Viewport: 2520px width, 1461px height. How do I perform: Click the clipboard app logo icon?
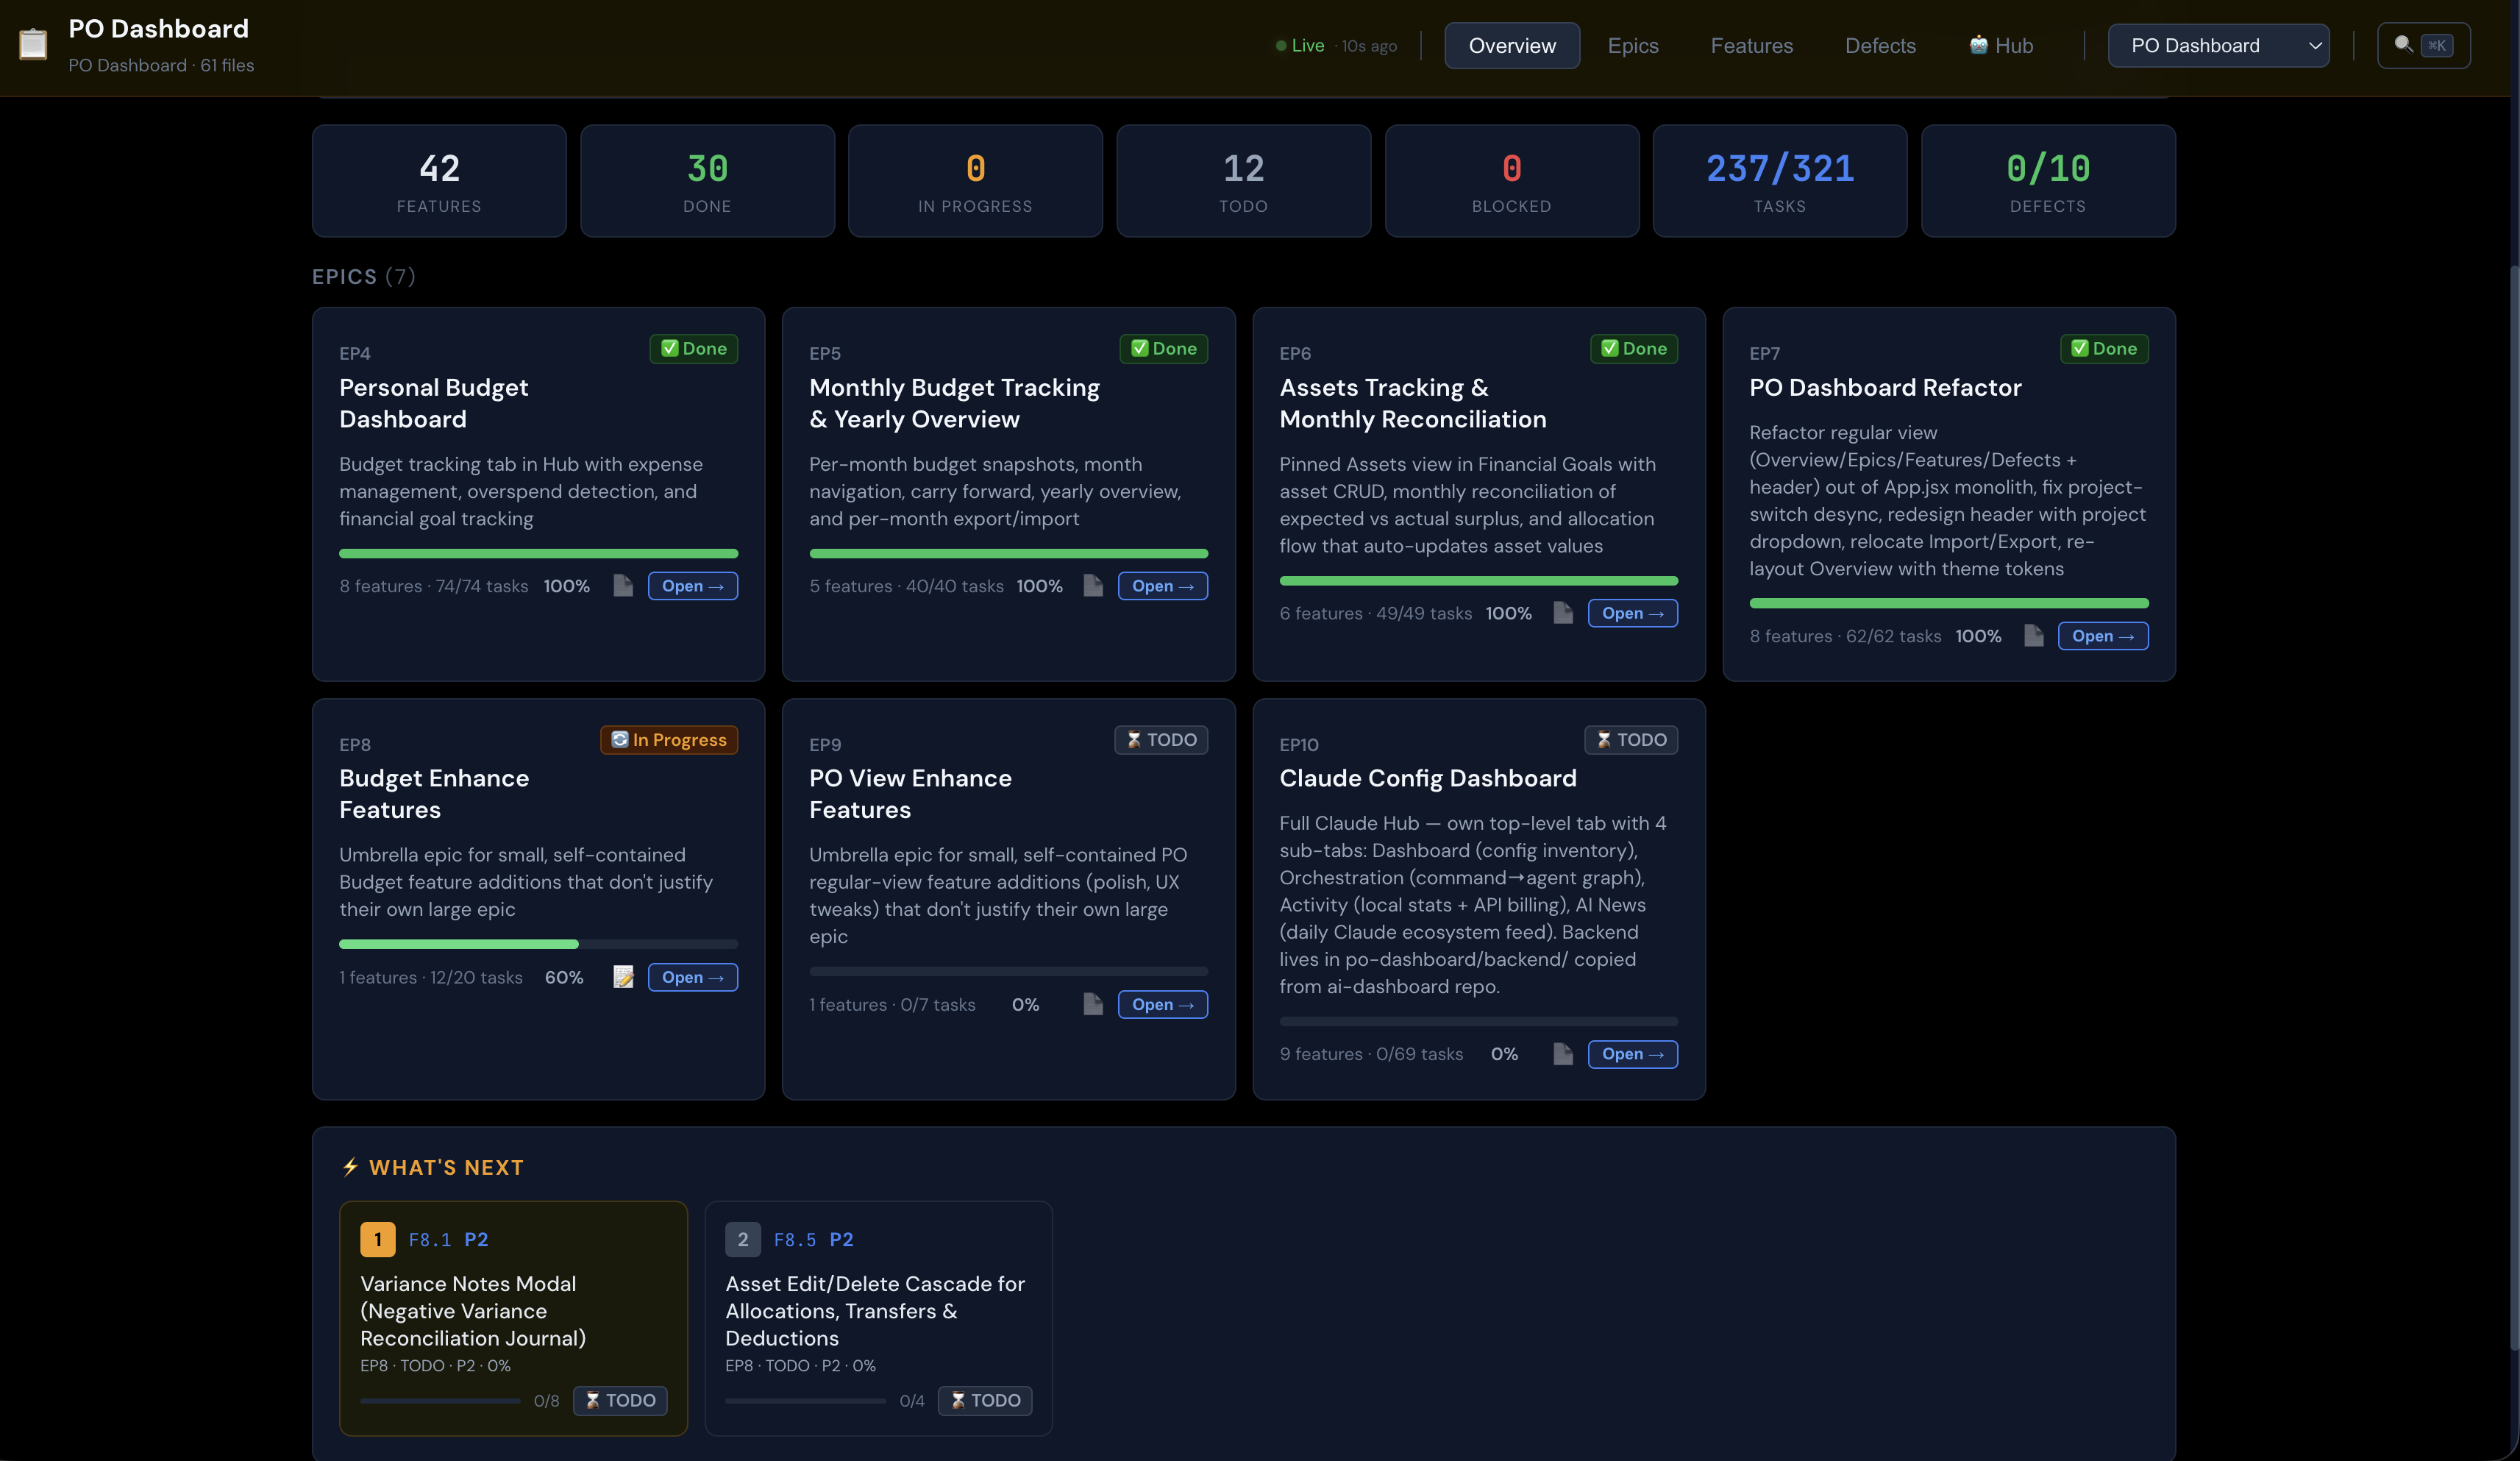pos(33,44)
